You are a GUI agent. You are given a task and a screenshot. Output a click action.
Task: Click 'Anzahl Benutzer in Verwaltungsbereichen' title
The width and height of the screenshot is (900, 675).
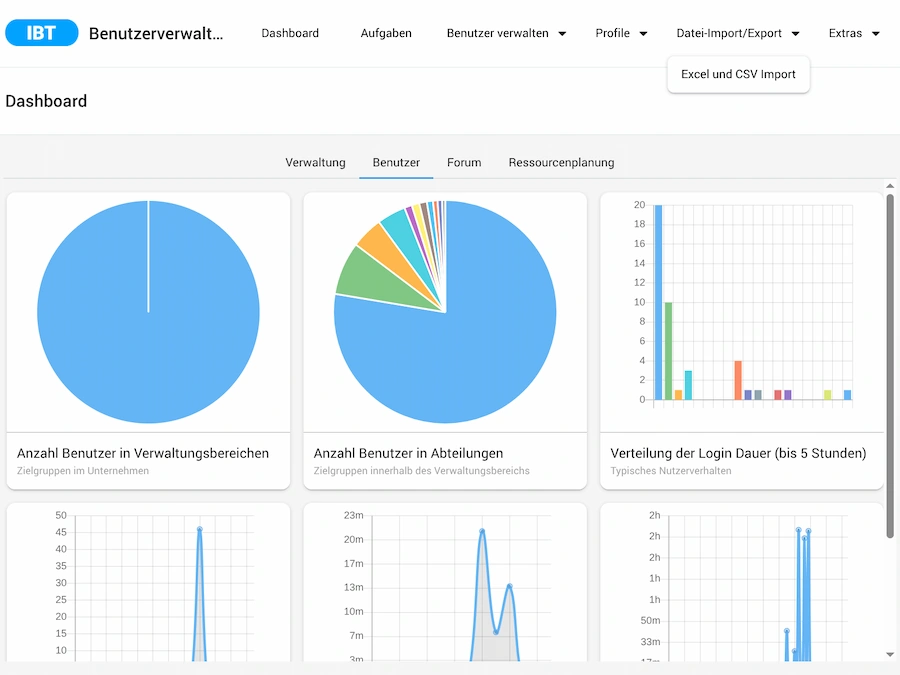(143, 453)
